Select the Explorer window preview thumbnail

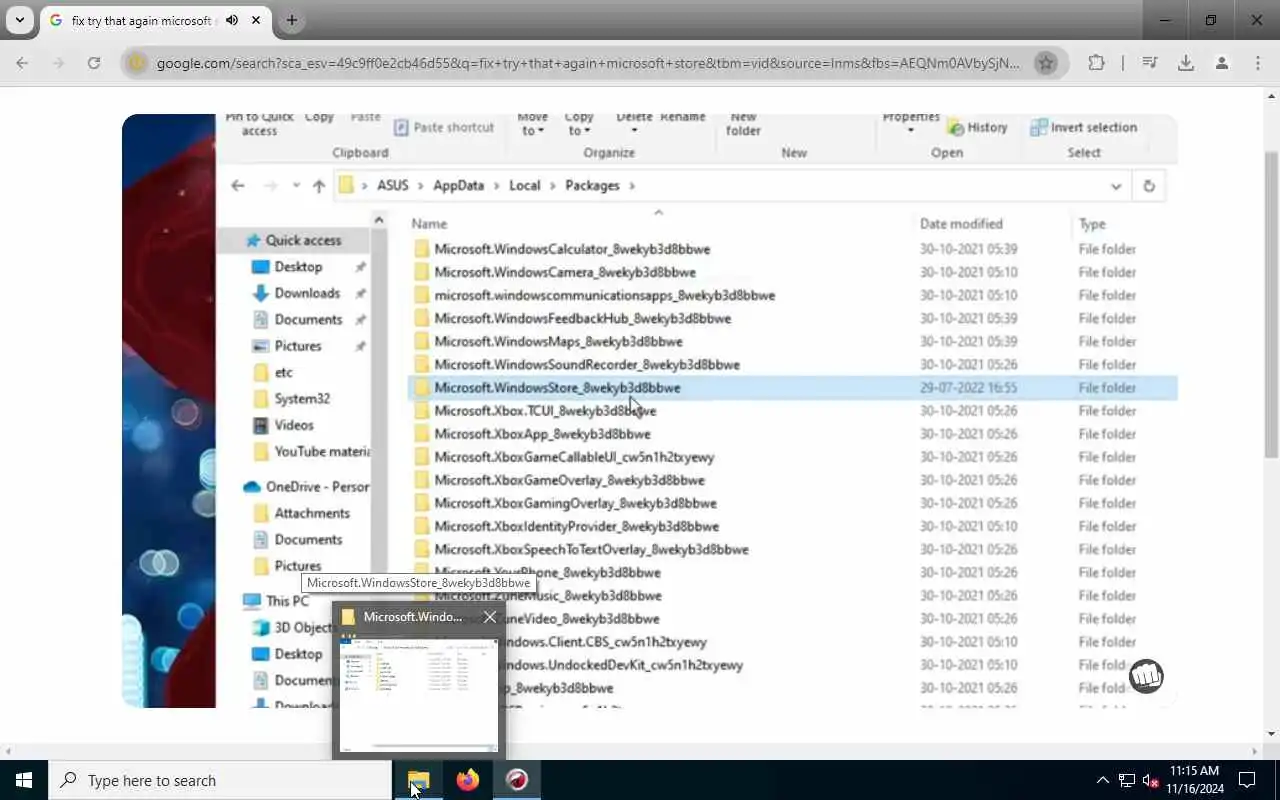419,694
